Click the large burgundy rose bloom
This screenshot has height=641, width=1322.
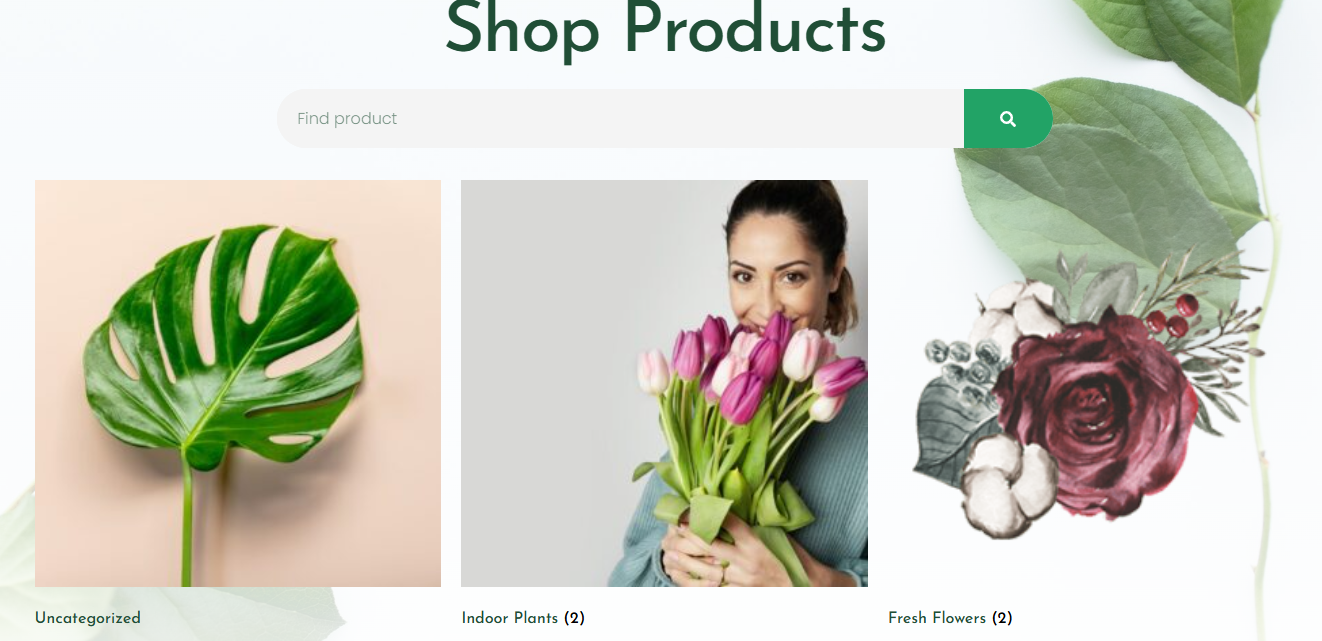coord(1095,415)
